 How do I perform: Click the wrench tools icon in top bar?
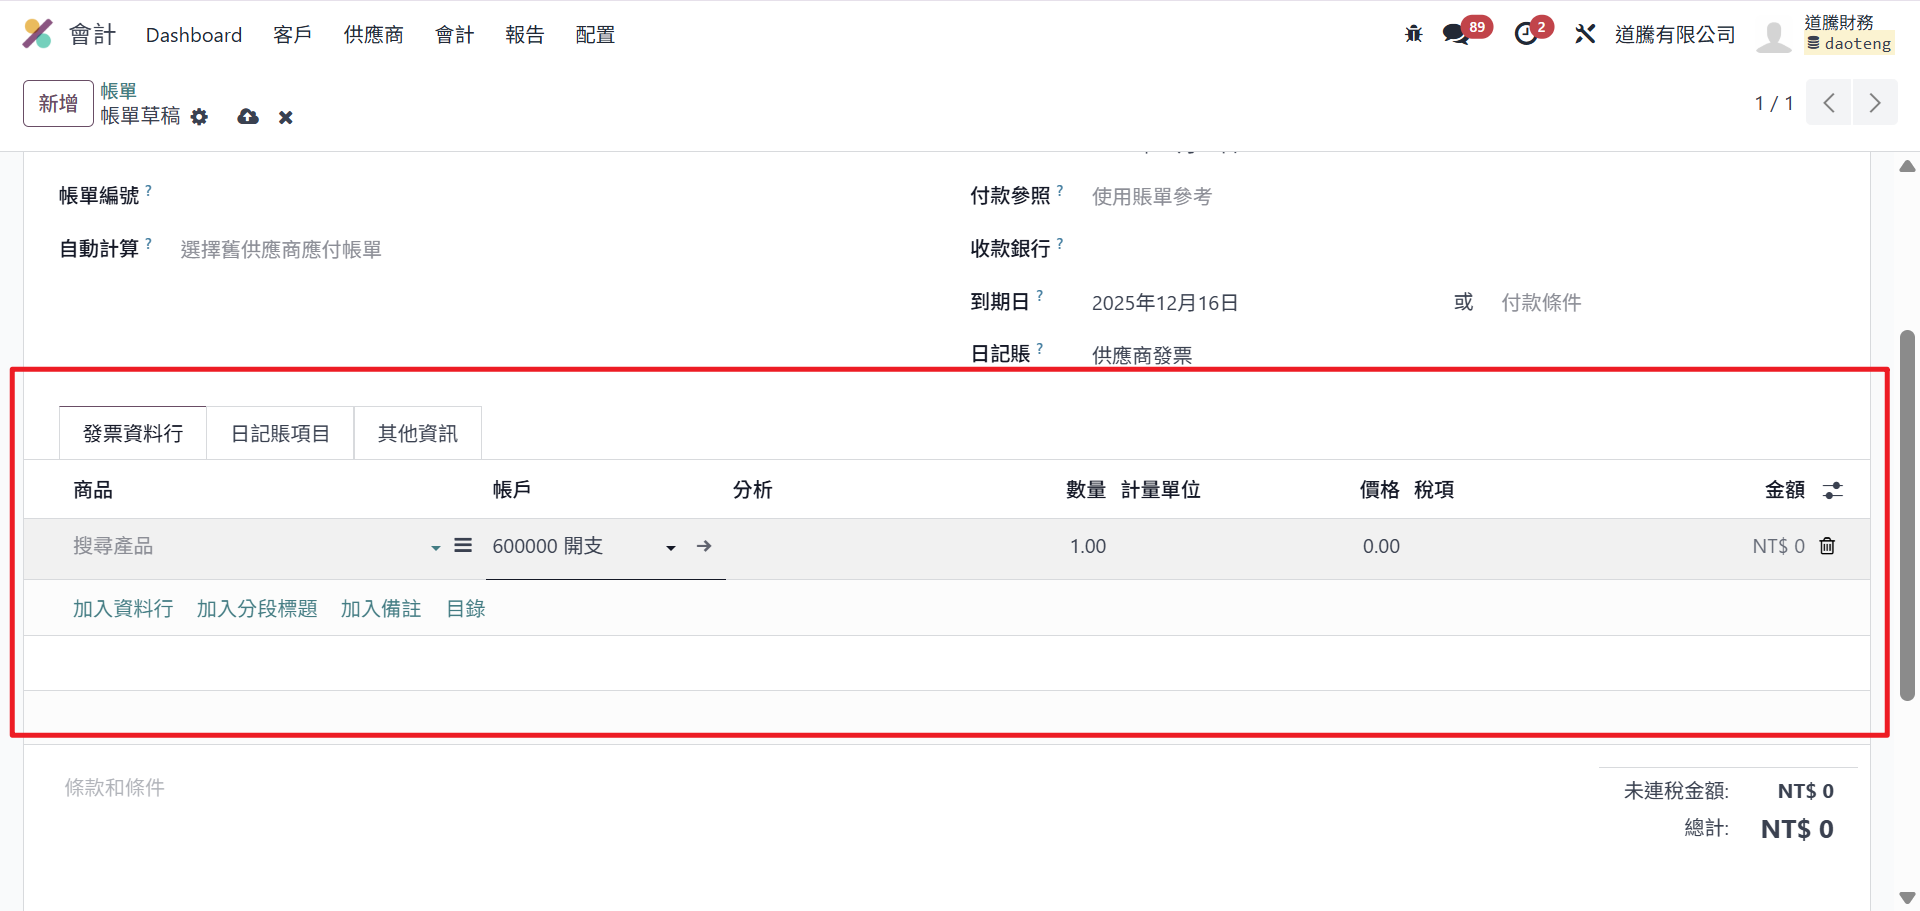click(x=1585, y=34)
